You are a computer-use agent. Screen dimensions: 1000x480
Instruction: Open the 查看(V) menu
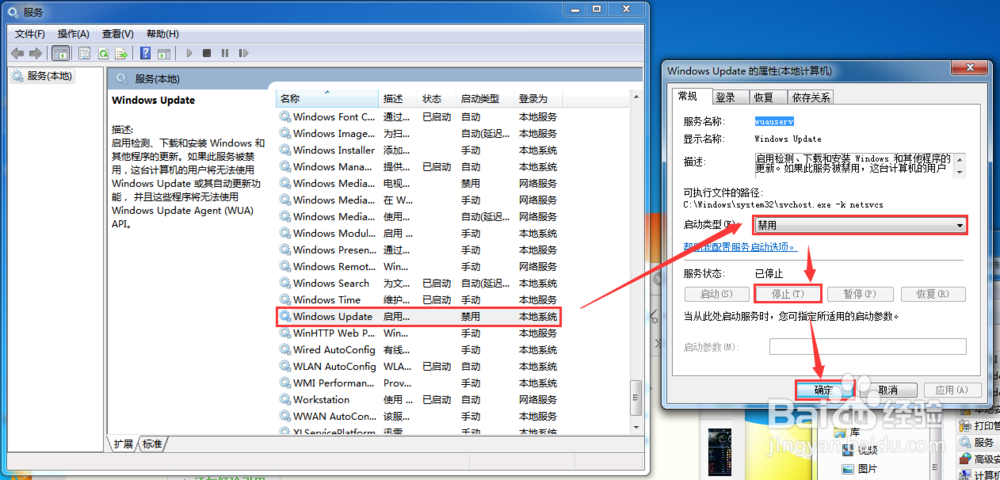coord(118,34)
